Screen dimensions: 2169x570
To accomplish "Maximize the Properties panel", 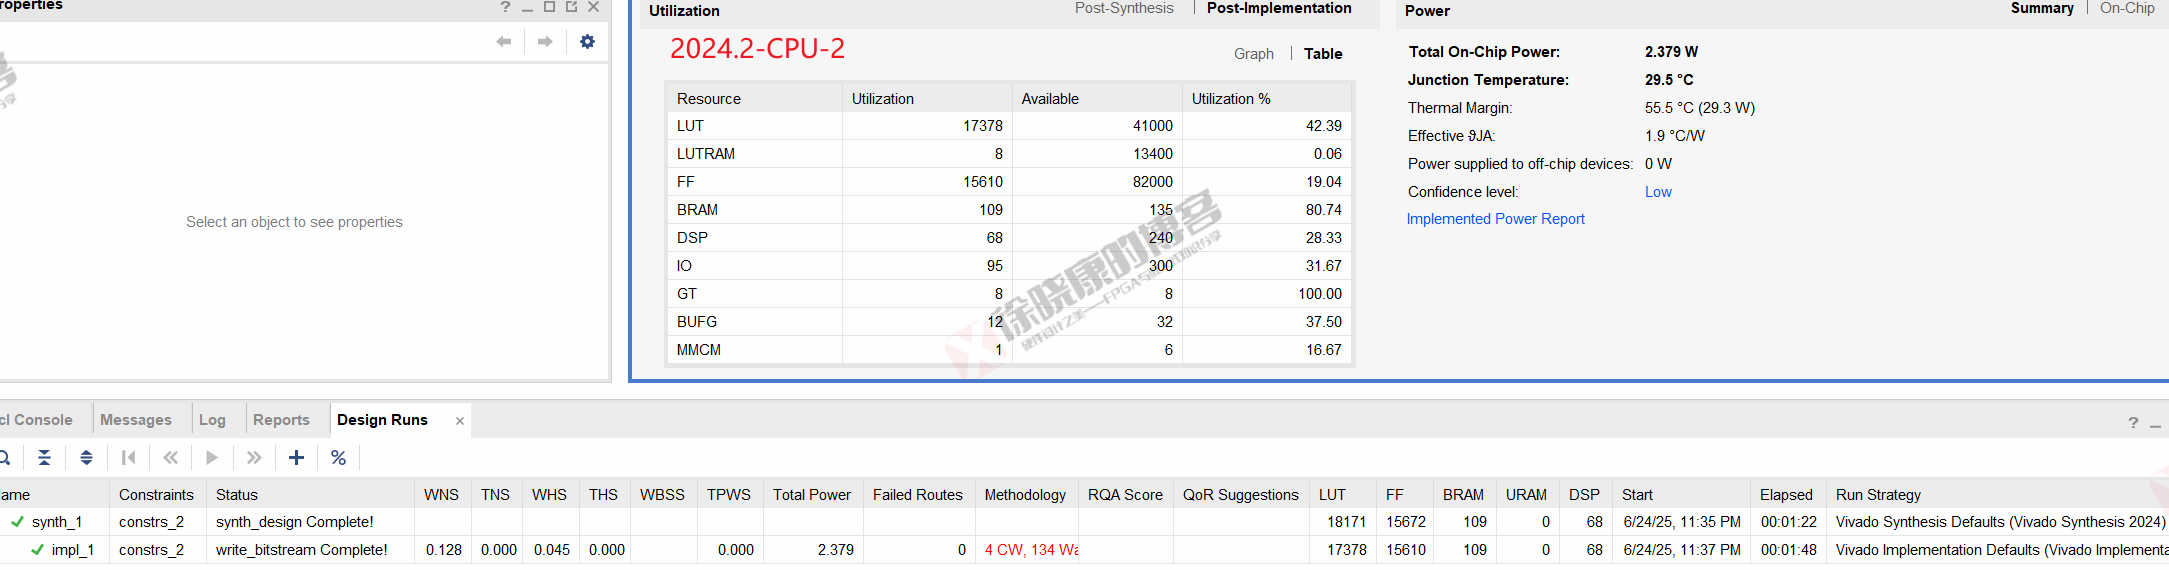I will [549, 7].
